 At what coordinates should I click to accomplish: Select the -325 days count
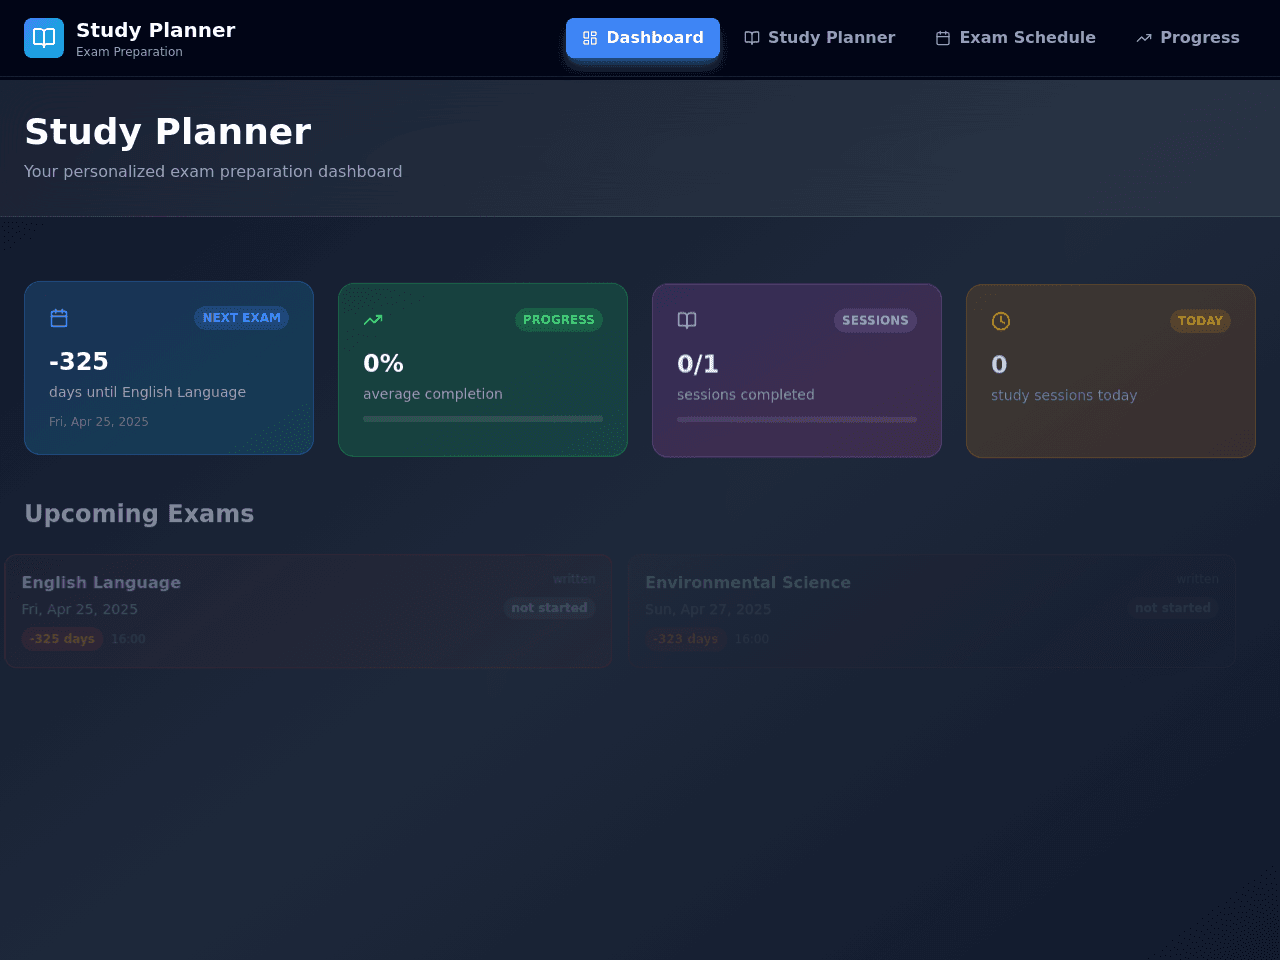pyautogui.click(x=79, y=361)
